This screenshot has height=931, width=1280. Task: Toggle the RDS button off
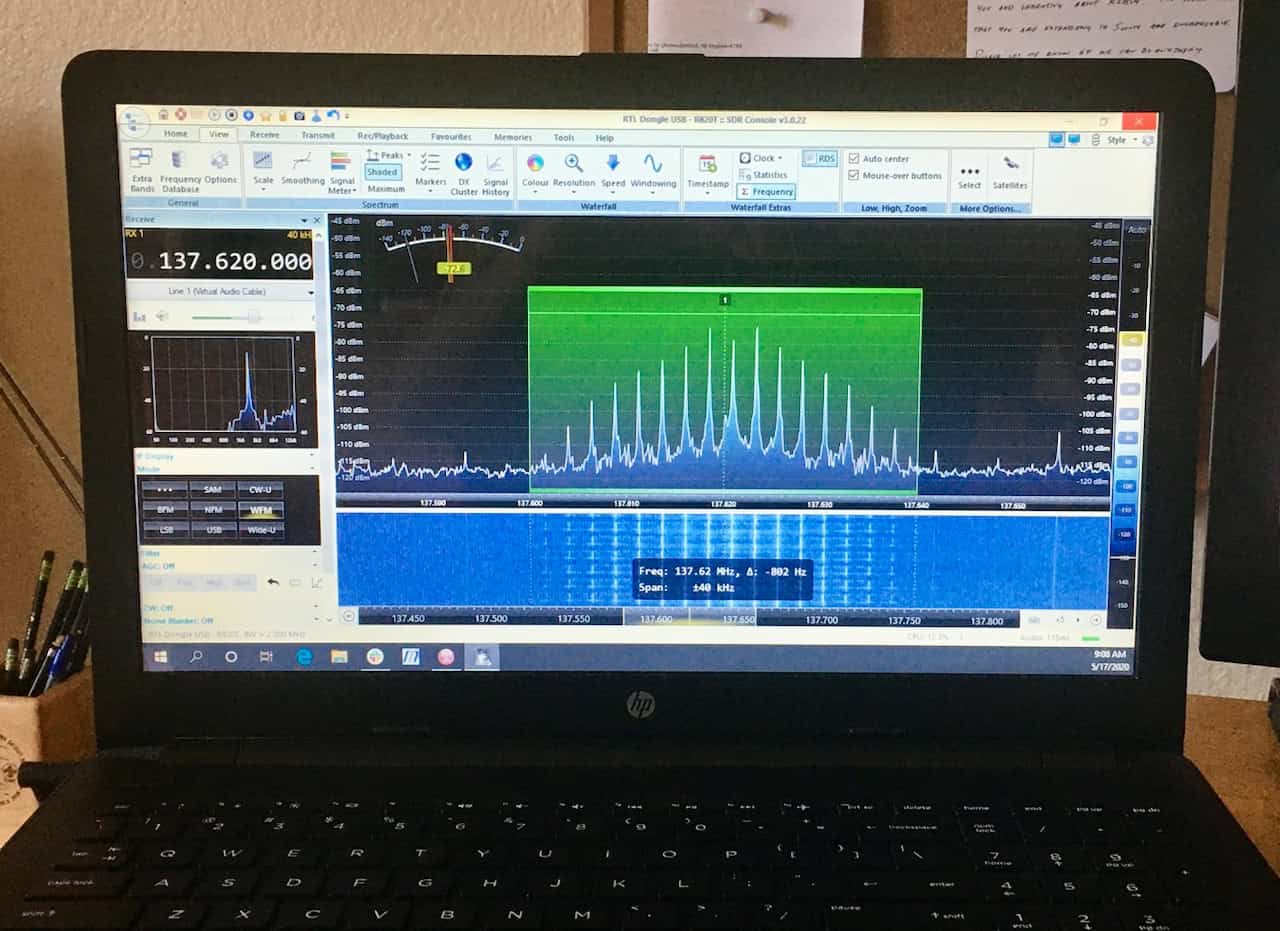coord(821,158)
